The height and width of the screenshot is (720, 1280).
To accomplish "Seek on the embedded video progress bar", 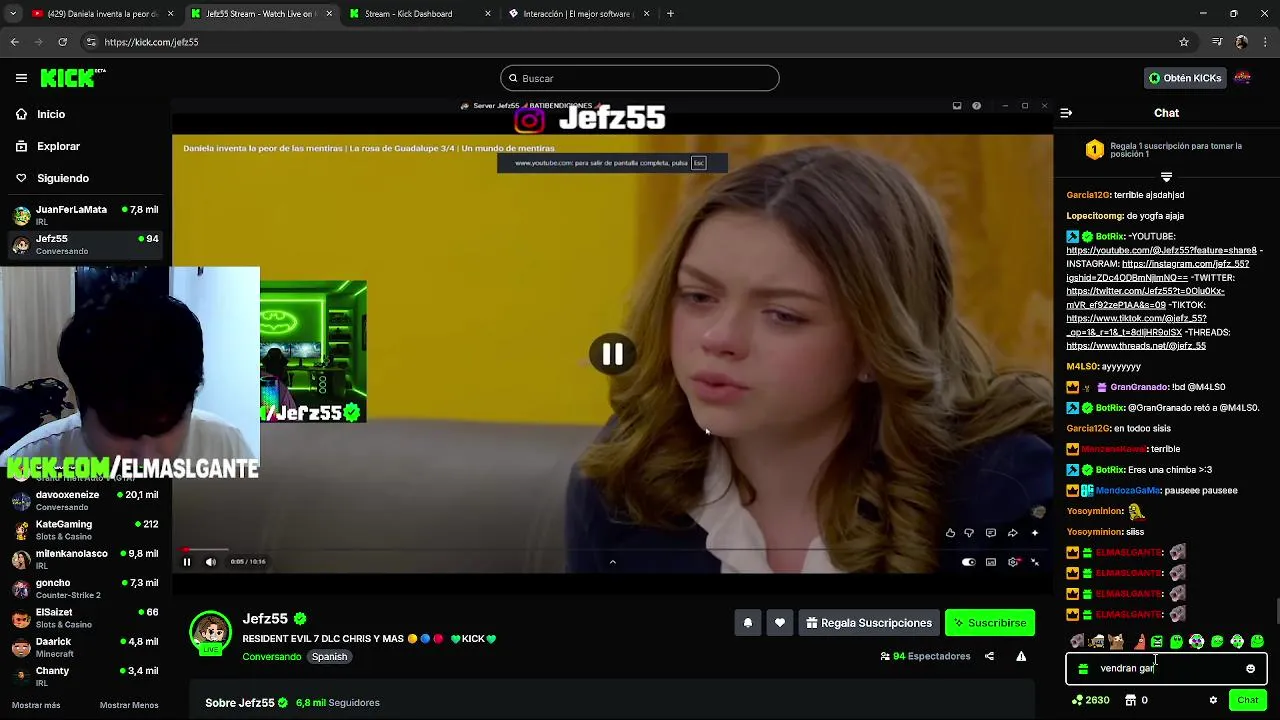I will click(x=612, y=550).
